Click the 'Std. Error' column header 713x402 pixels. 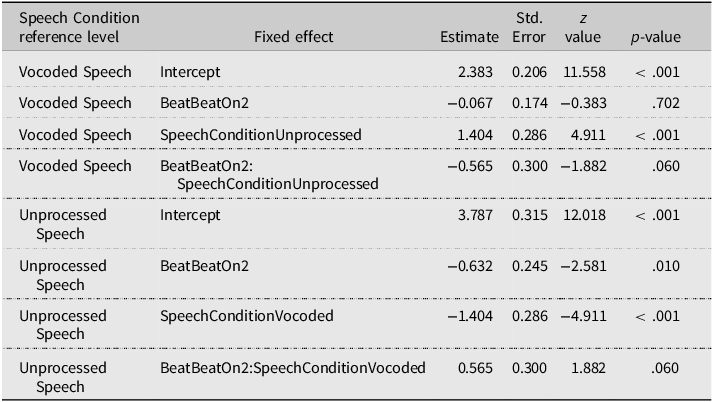(530, 28)
